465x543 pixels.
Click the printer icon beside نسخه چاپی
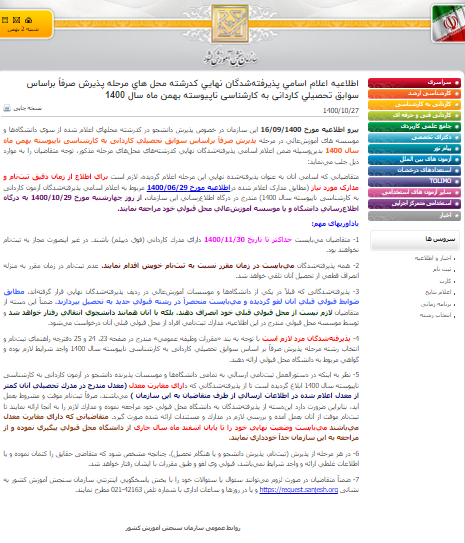7,108
